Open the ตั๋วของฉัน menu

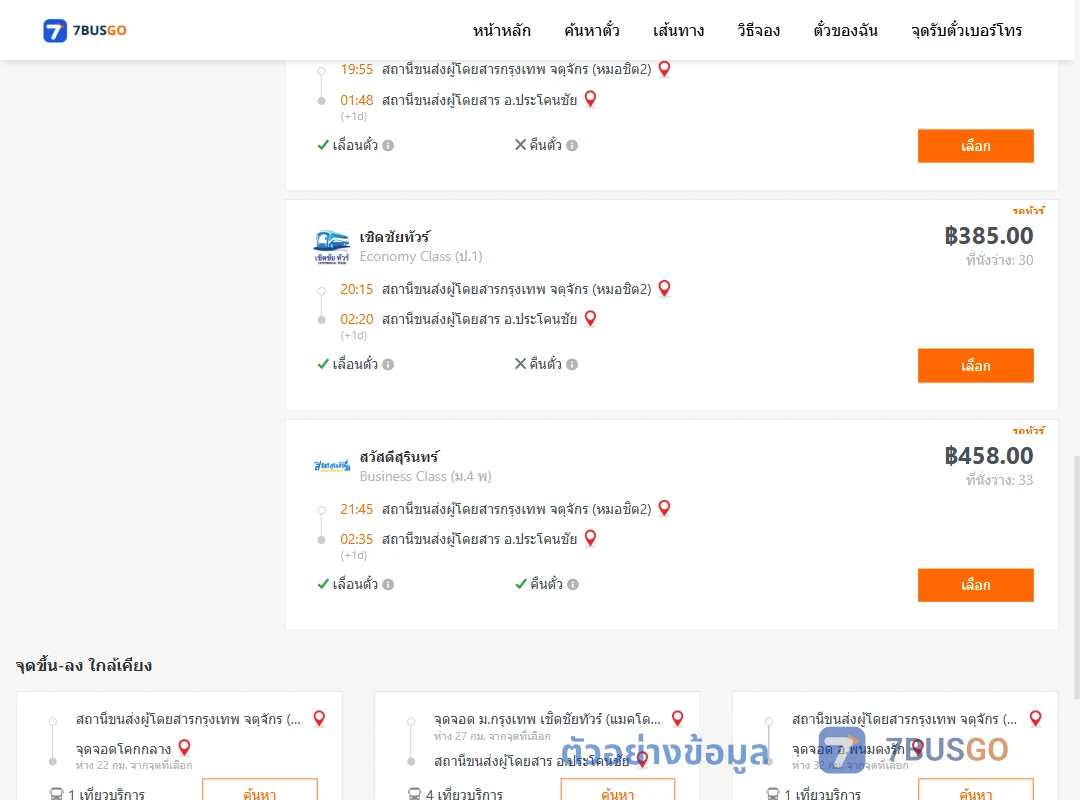(845, 30)
